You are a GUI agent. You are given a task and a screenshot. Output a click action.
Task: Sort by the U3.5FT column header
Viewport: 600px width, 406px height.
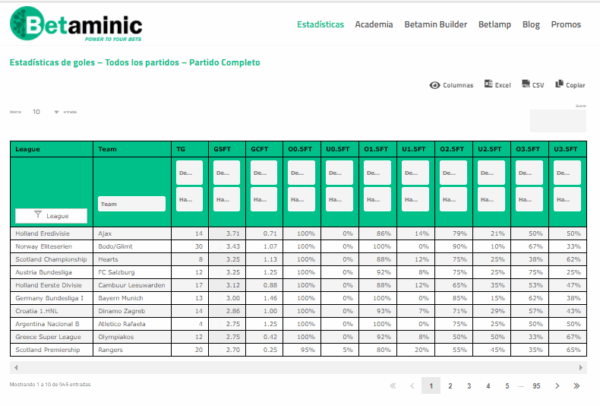pyautogui.click(x=567, y=149)
